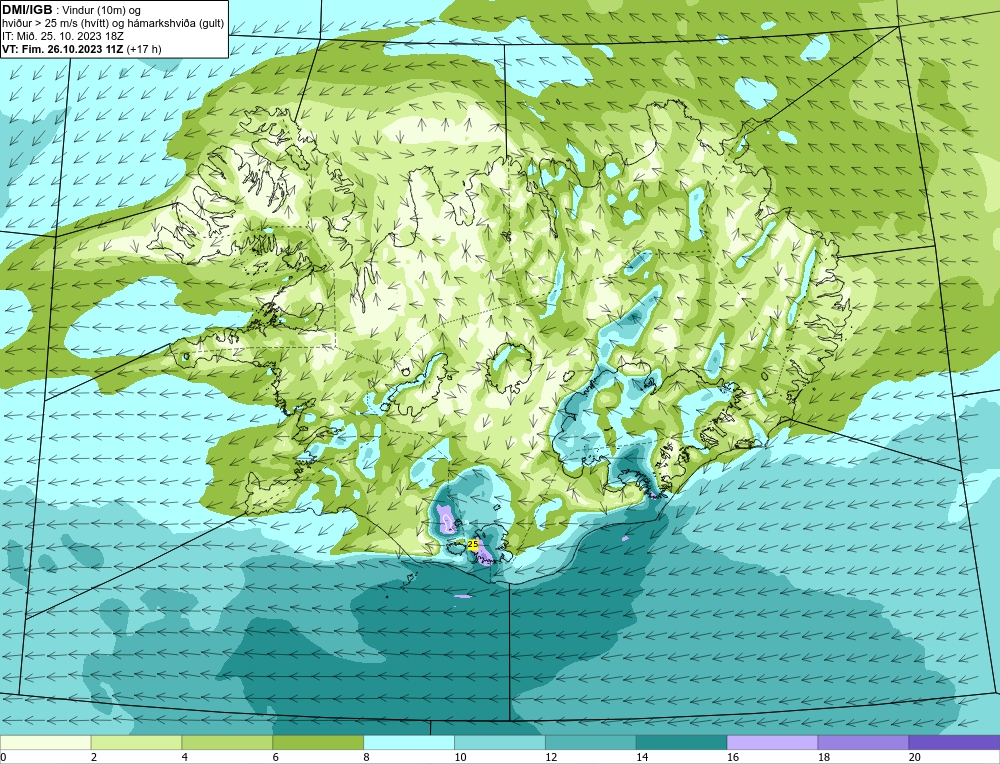Click the legend scale label 4
1000x764 pixels.
coord(184,757)
